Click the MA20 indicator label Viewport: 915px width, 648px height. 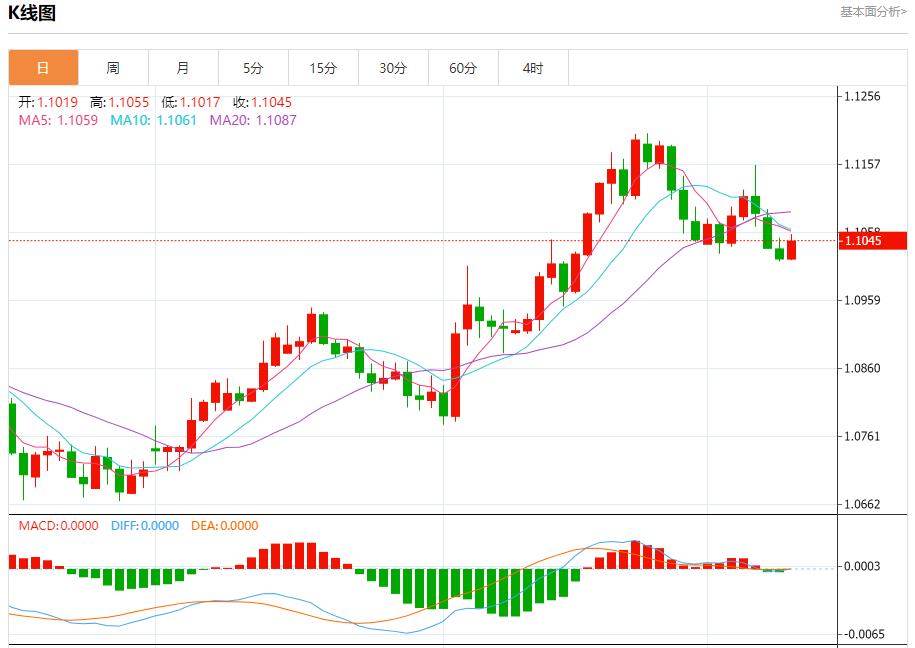coord(252,120)
